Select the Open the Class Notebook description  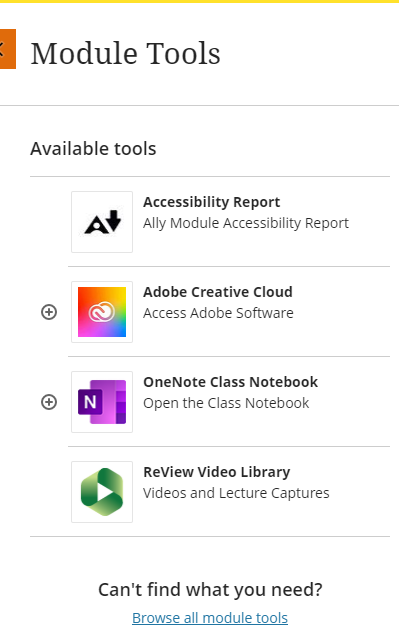click(226, 403)
